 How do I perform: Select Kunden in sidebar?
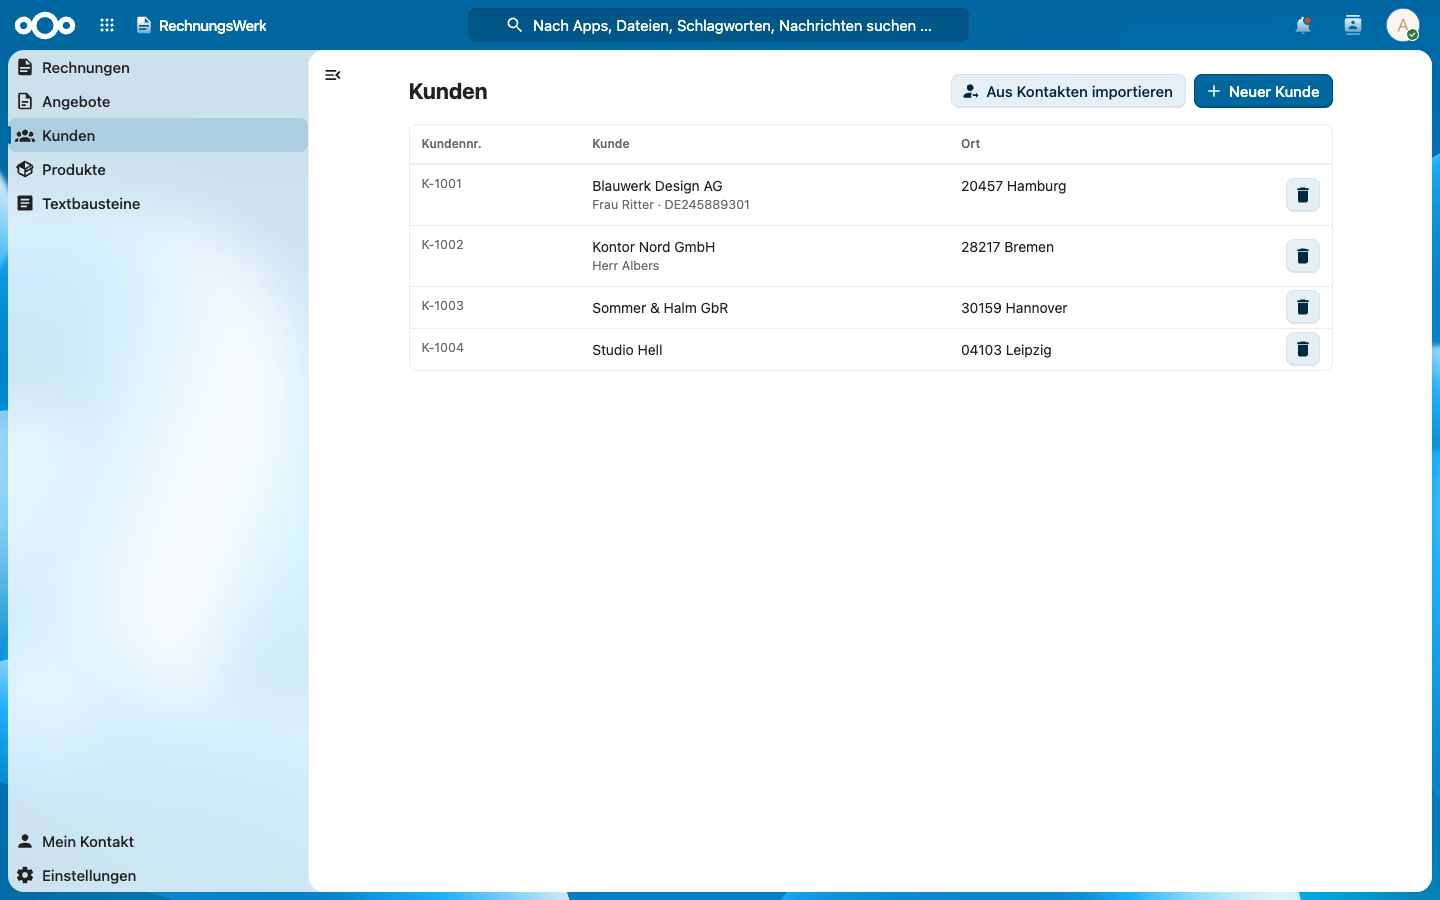point(158,135)
